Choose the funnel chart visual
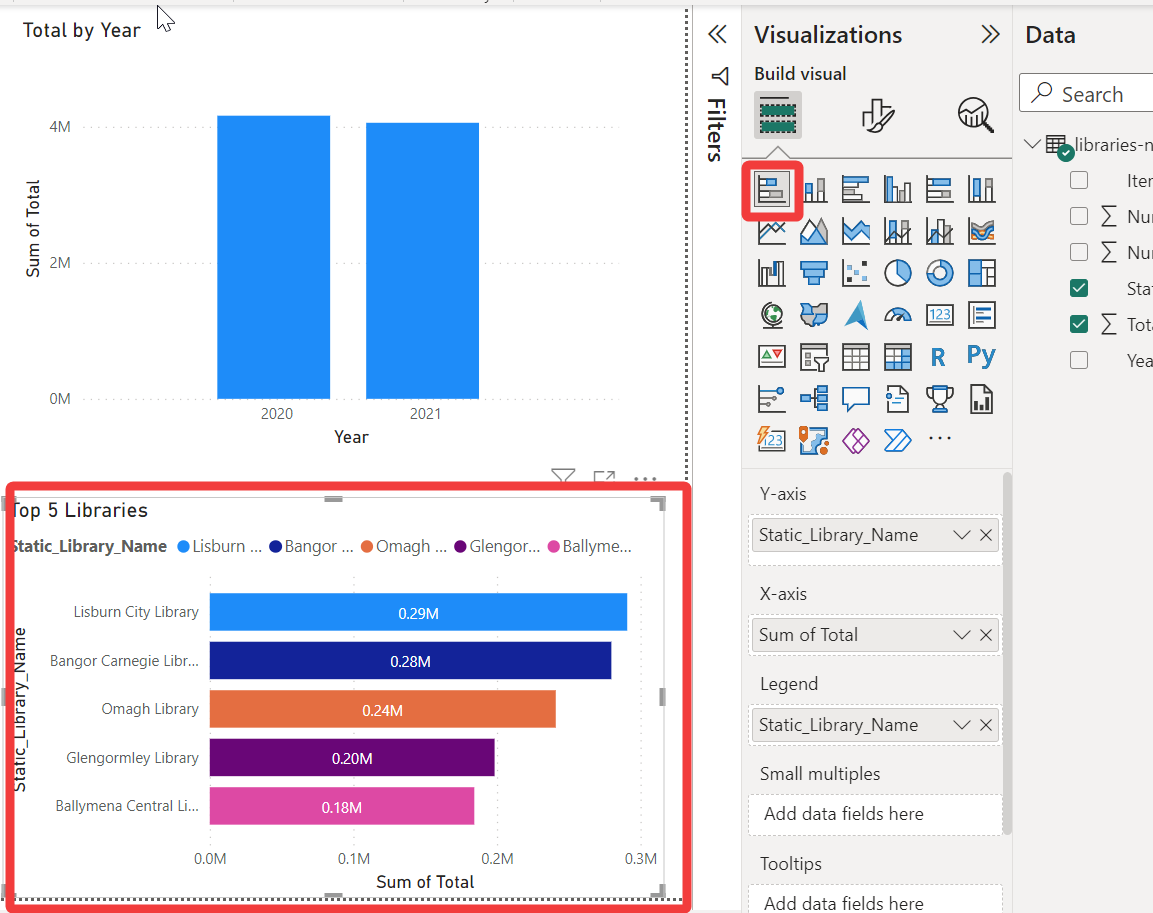This screenshot has height=913, width=1153. coord(813,273)
